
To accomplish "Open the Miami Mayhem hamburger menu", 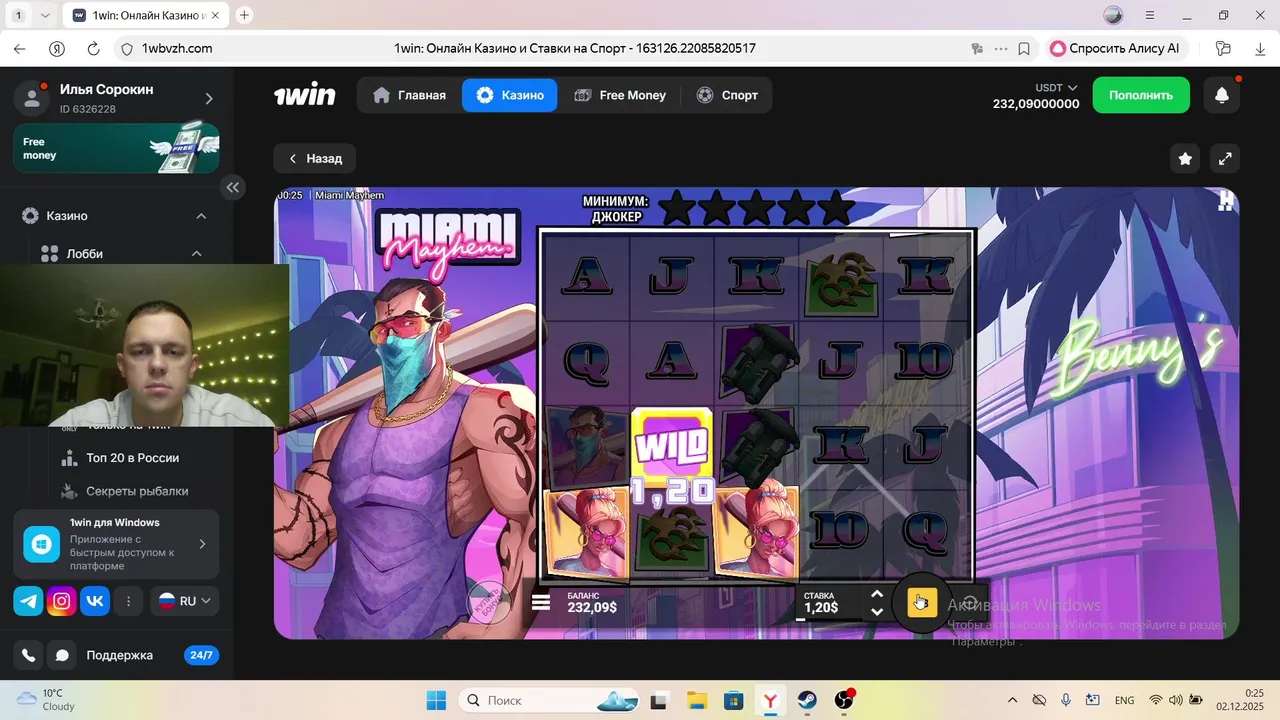I will (541, 602).
